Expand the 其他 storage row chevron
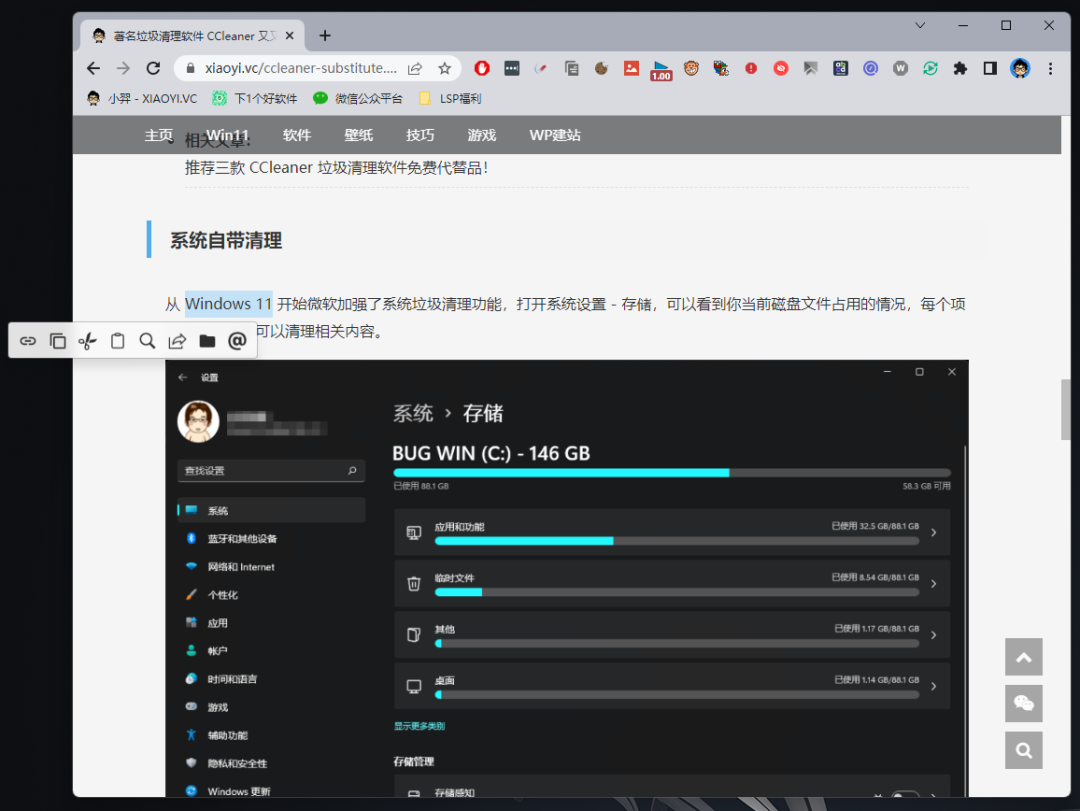 tap(933, 635)
